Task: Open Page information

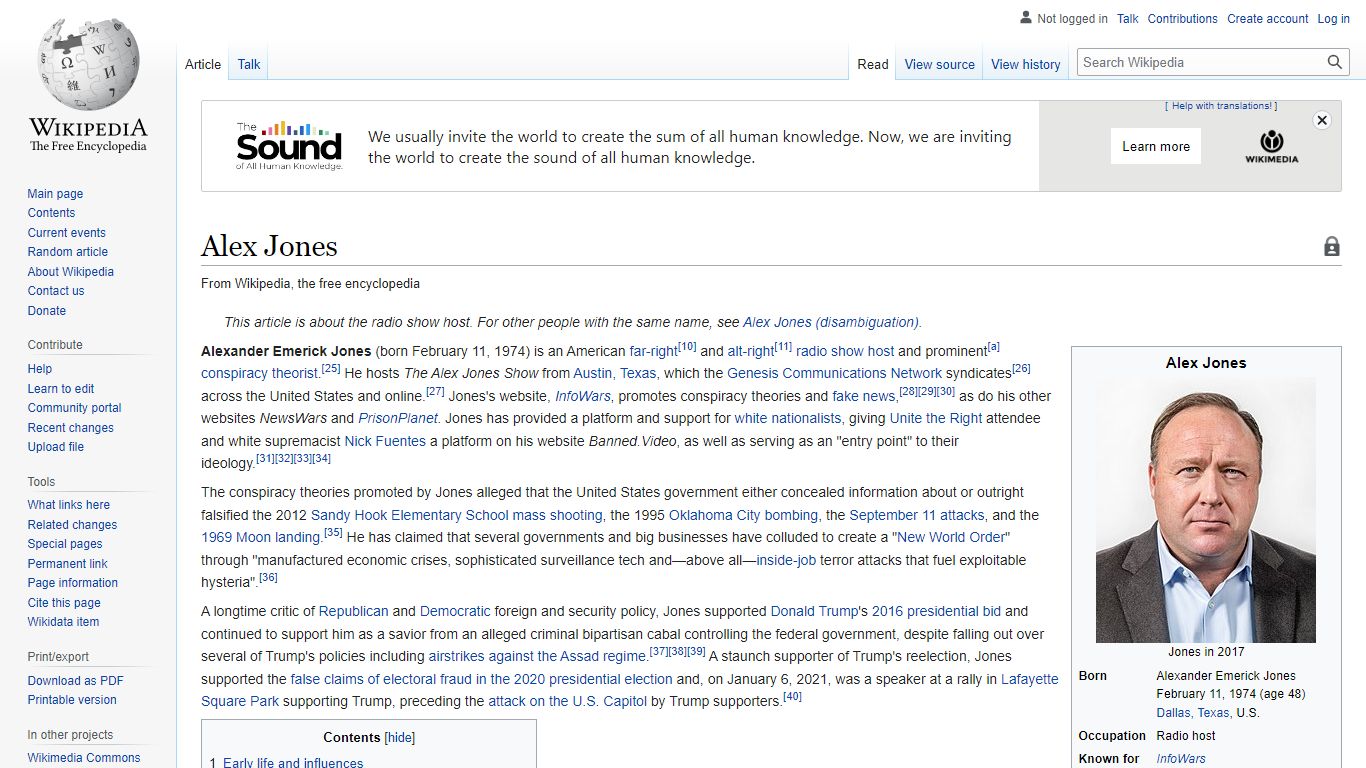Action: pyautogui.click(x=72, y=583)
